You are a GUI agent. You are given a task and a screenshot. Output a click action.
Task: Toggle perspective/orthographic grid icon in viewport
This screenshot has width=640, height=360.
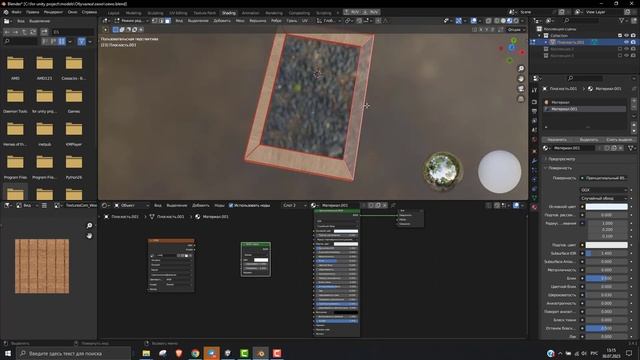[x=521, y=99]
